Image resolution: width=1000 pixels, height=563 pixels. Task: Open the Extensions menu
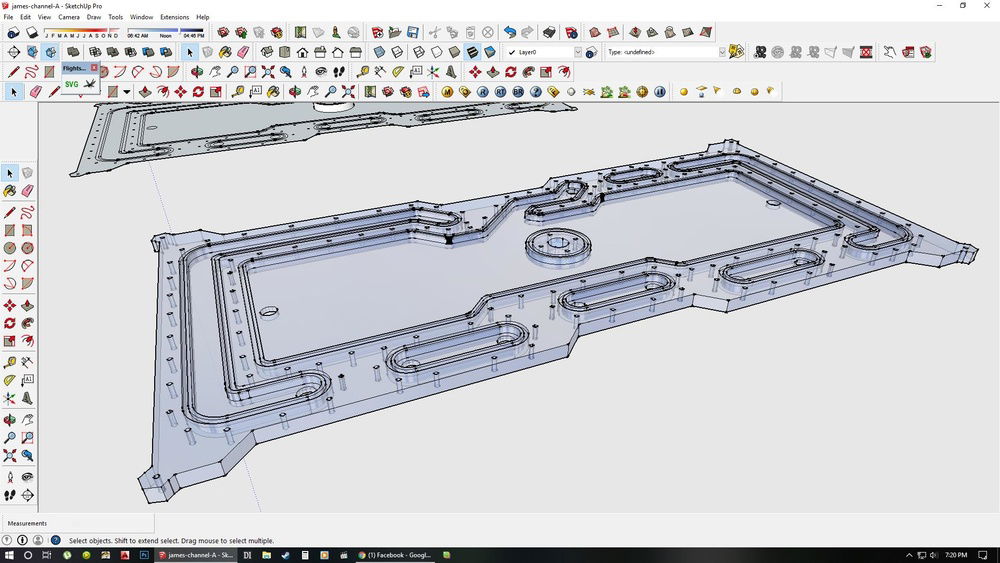pyautogui.click(x=174, y=17)
